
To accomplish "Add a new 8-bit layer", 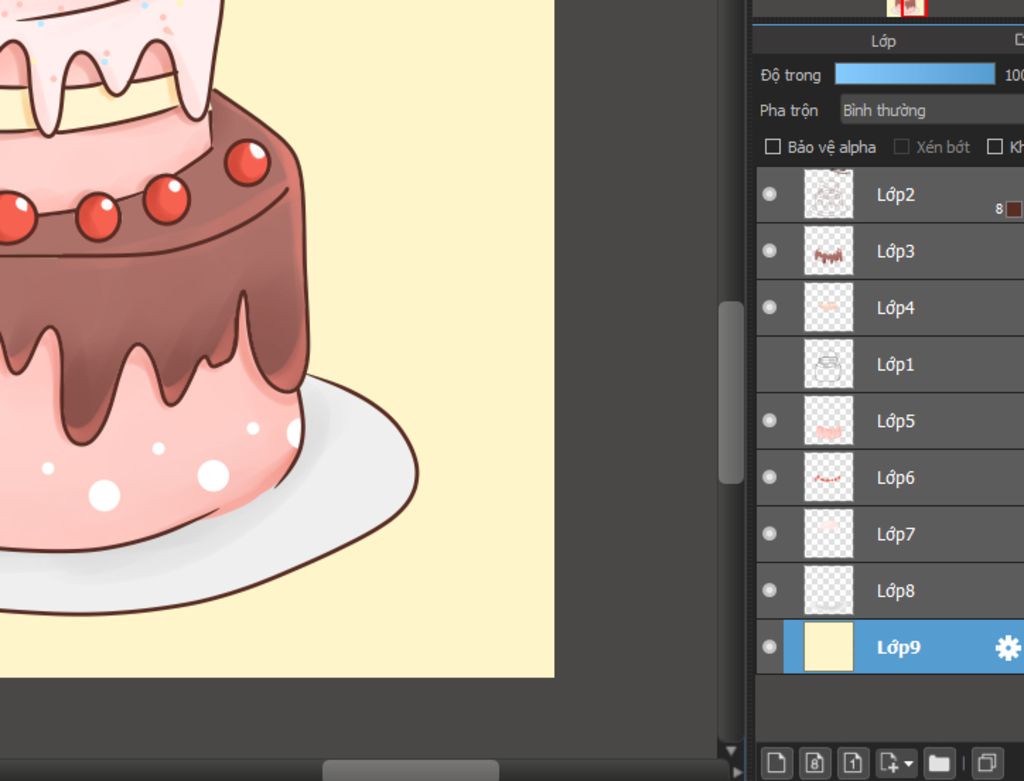I will tap(814, 762).
